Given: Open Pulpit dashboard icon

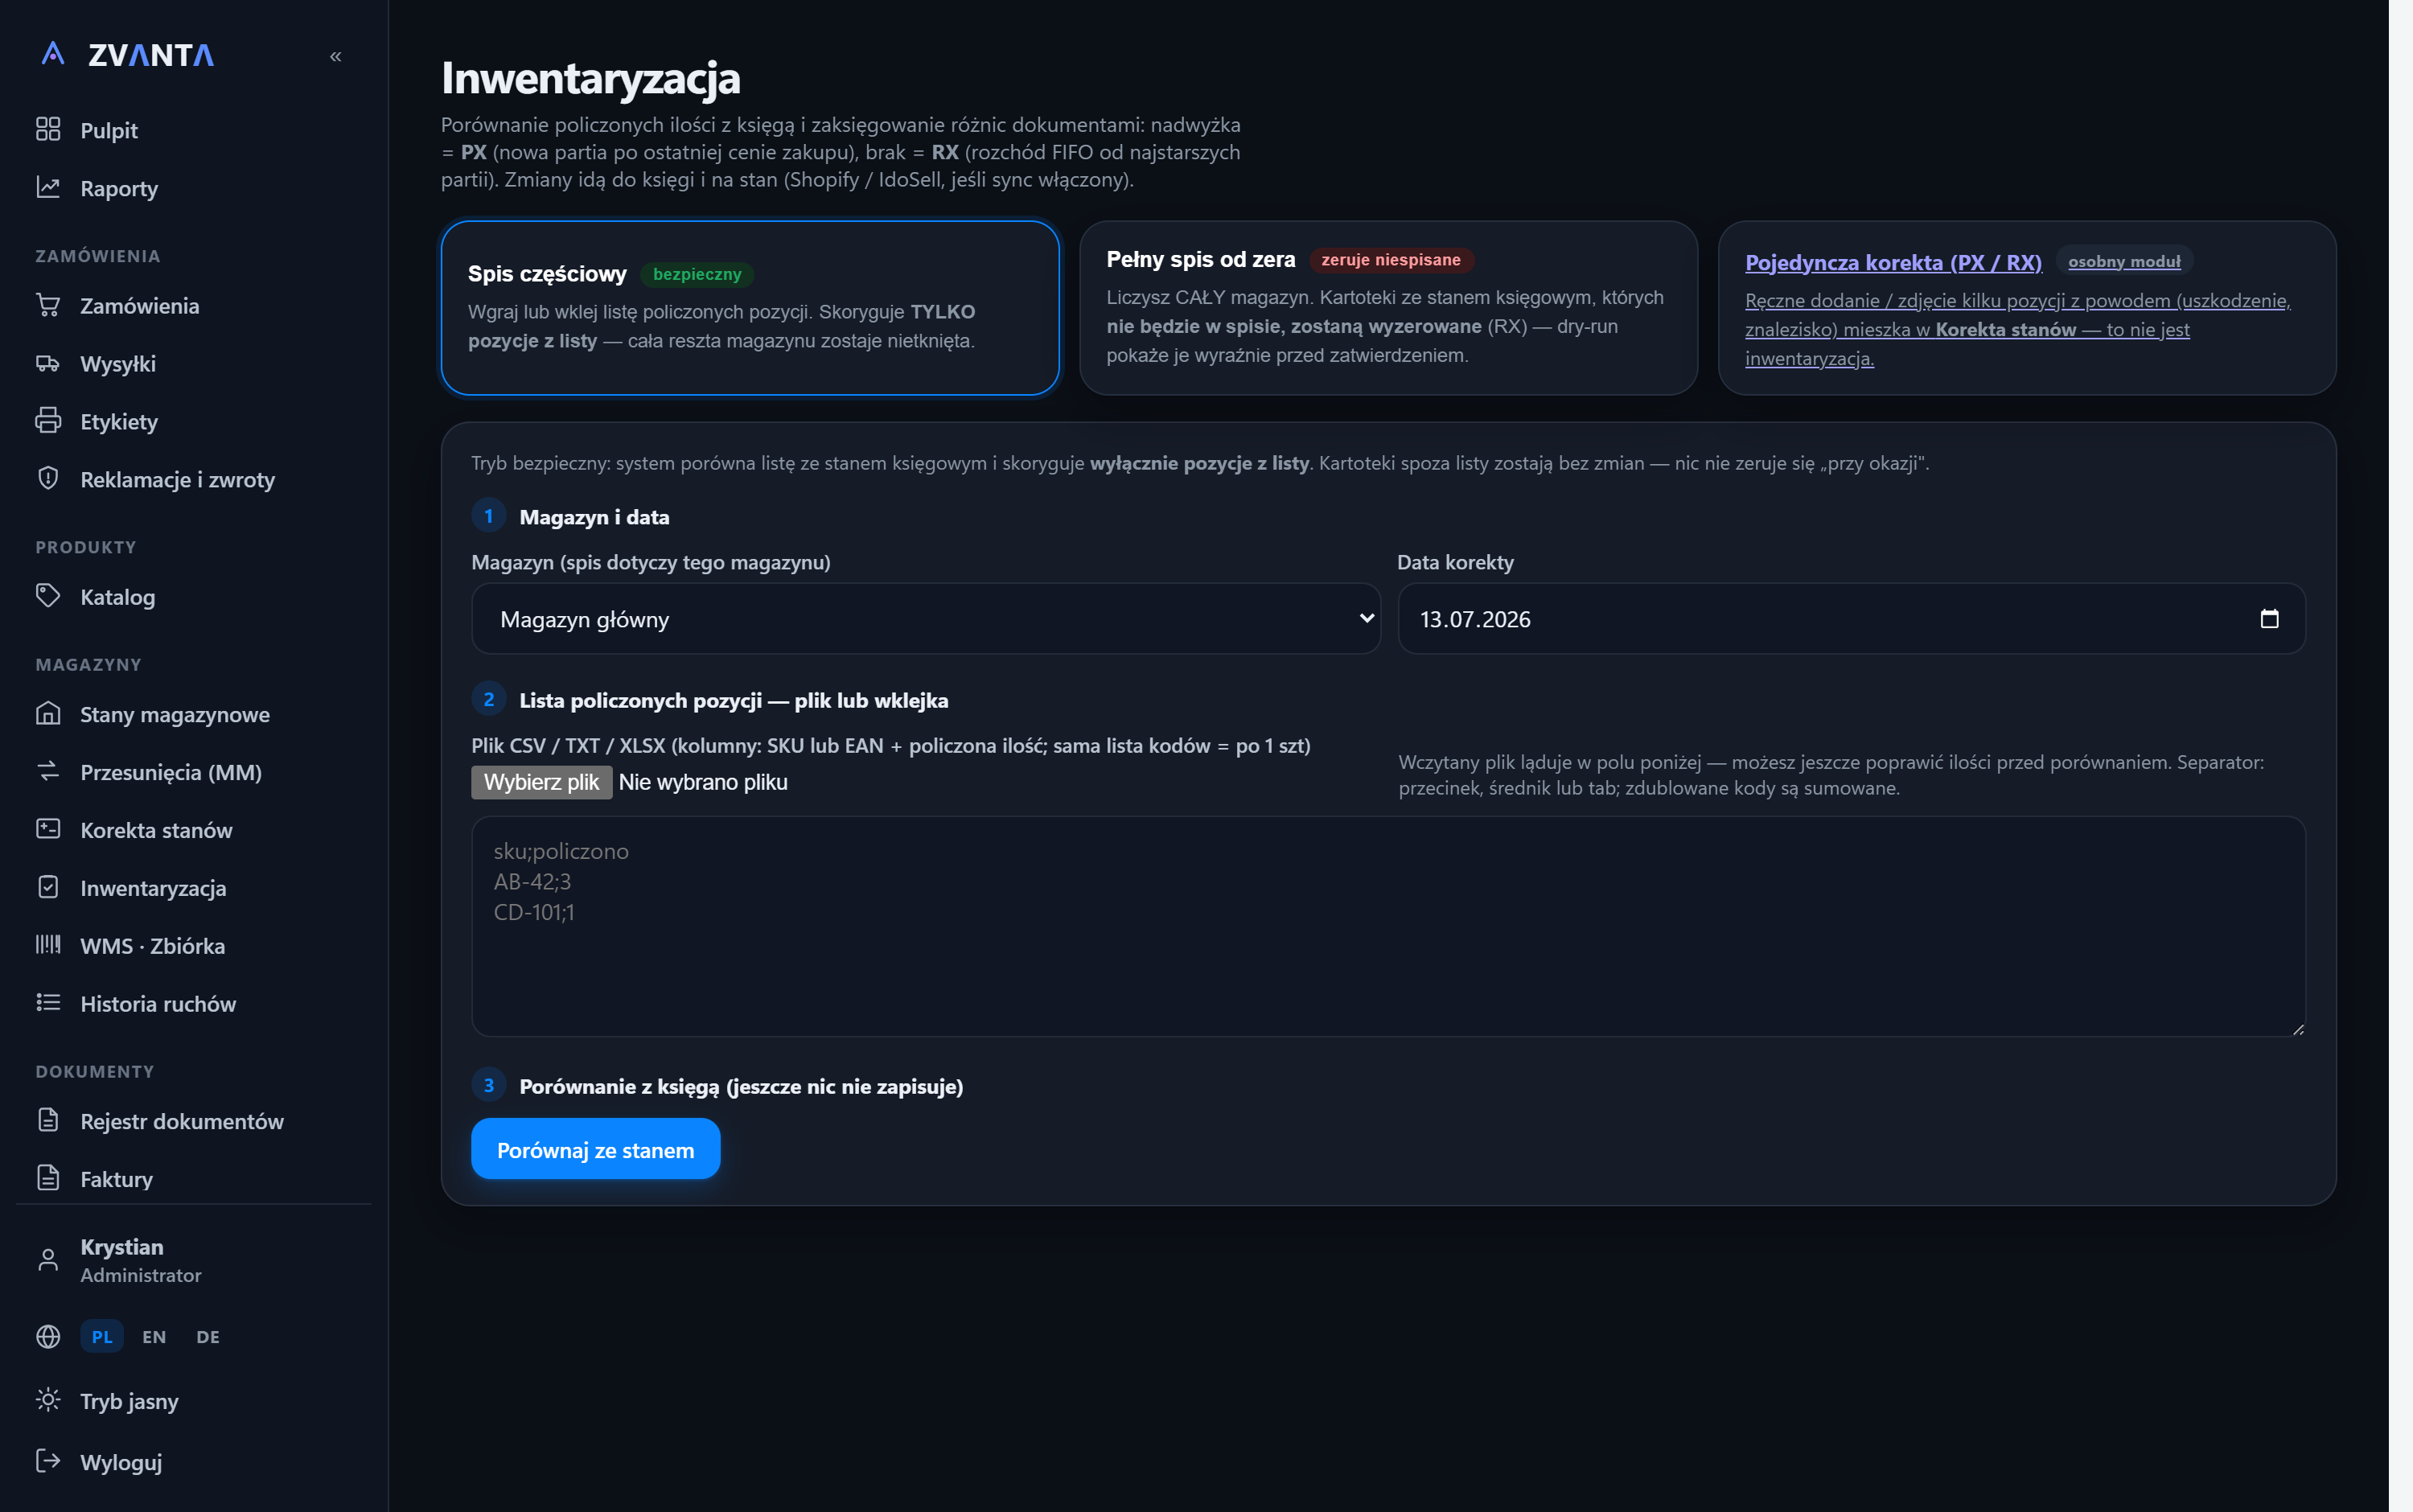Looking at the screenshot, I should point(48,129).
